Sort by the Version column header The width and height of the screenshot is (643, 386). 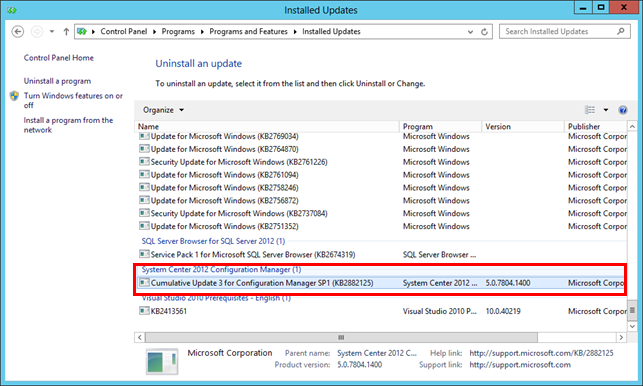[523, 126]
